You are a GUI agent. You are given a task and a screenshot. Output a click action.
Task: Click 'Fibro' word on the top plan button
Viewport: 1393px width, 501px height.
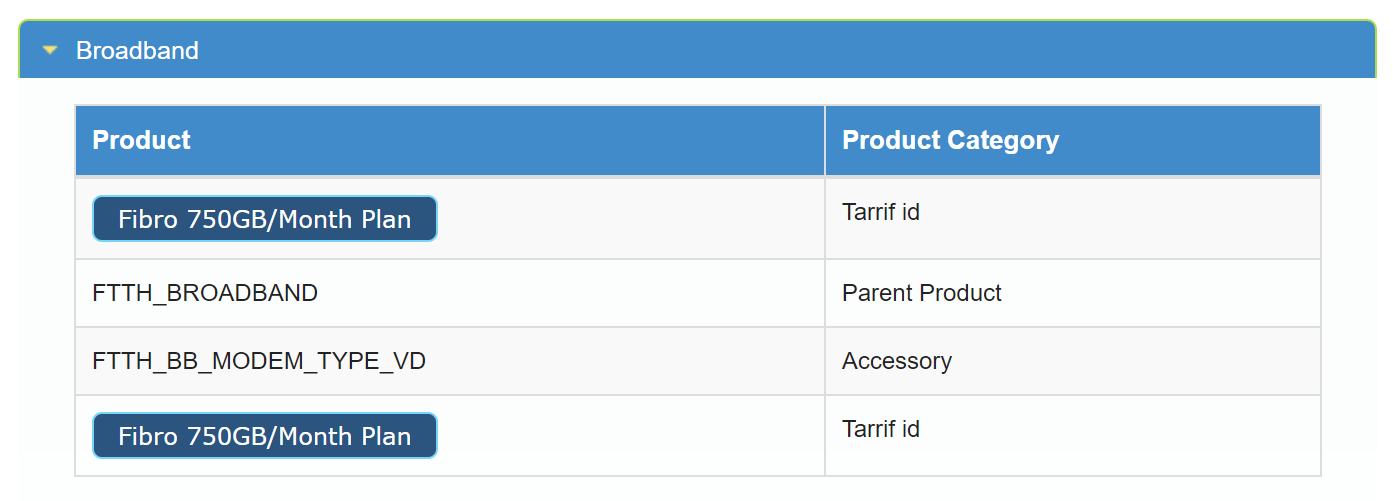[x=148, y=219]
